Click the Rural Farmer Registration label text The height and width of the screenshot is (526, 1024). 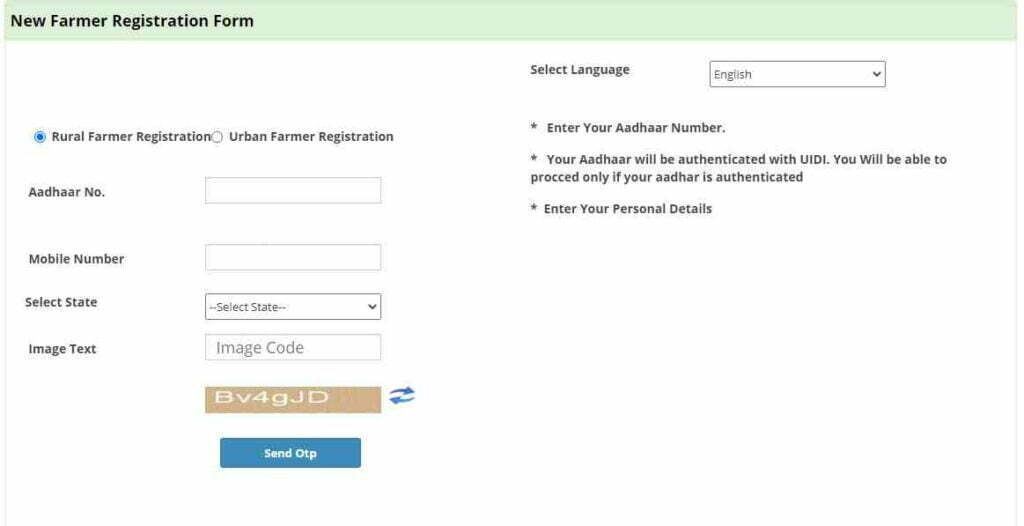[131, 137]
